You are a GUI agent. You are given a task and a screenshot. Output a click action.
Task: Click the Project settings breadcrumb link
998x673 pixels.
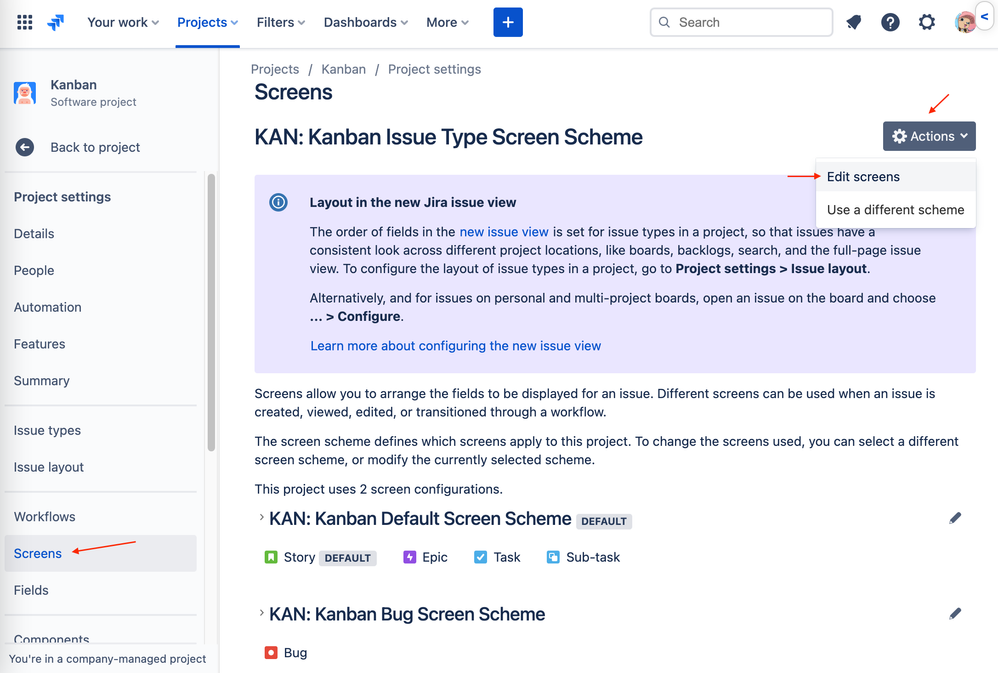tap(435, 69)
